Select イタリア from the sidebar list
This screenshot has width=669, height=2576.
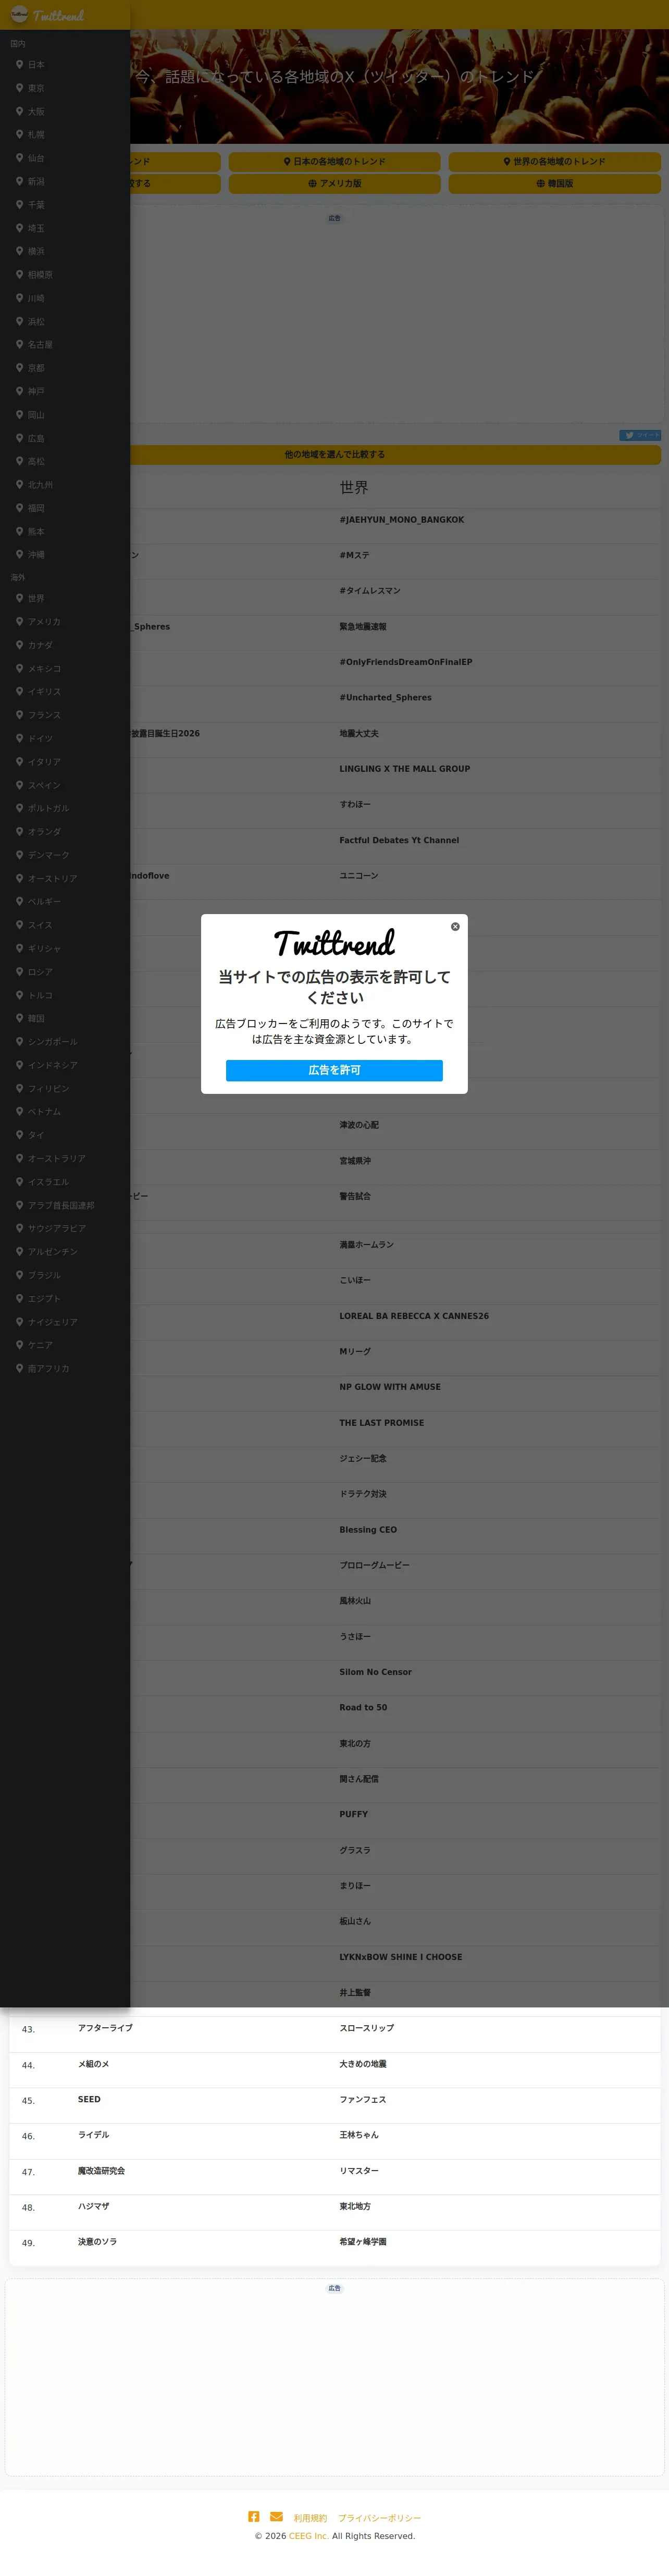(65, 762)
